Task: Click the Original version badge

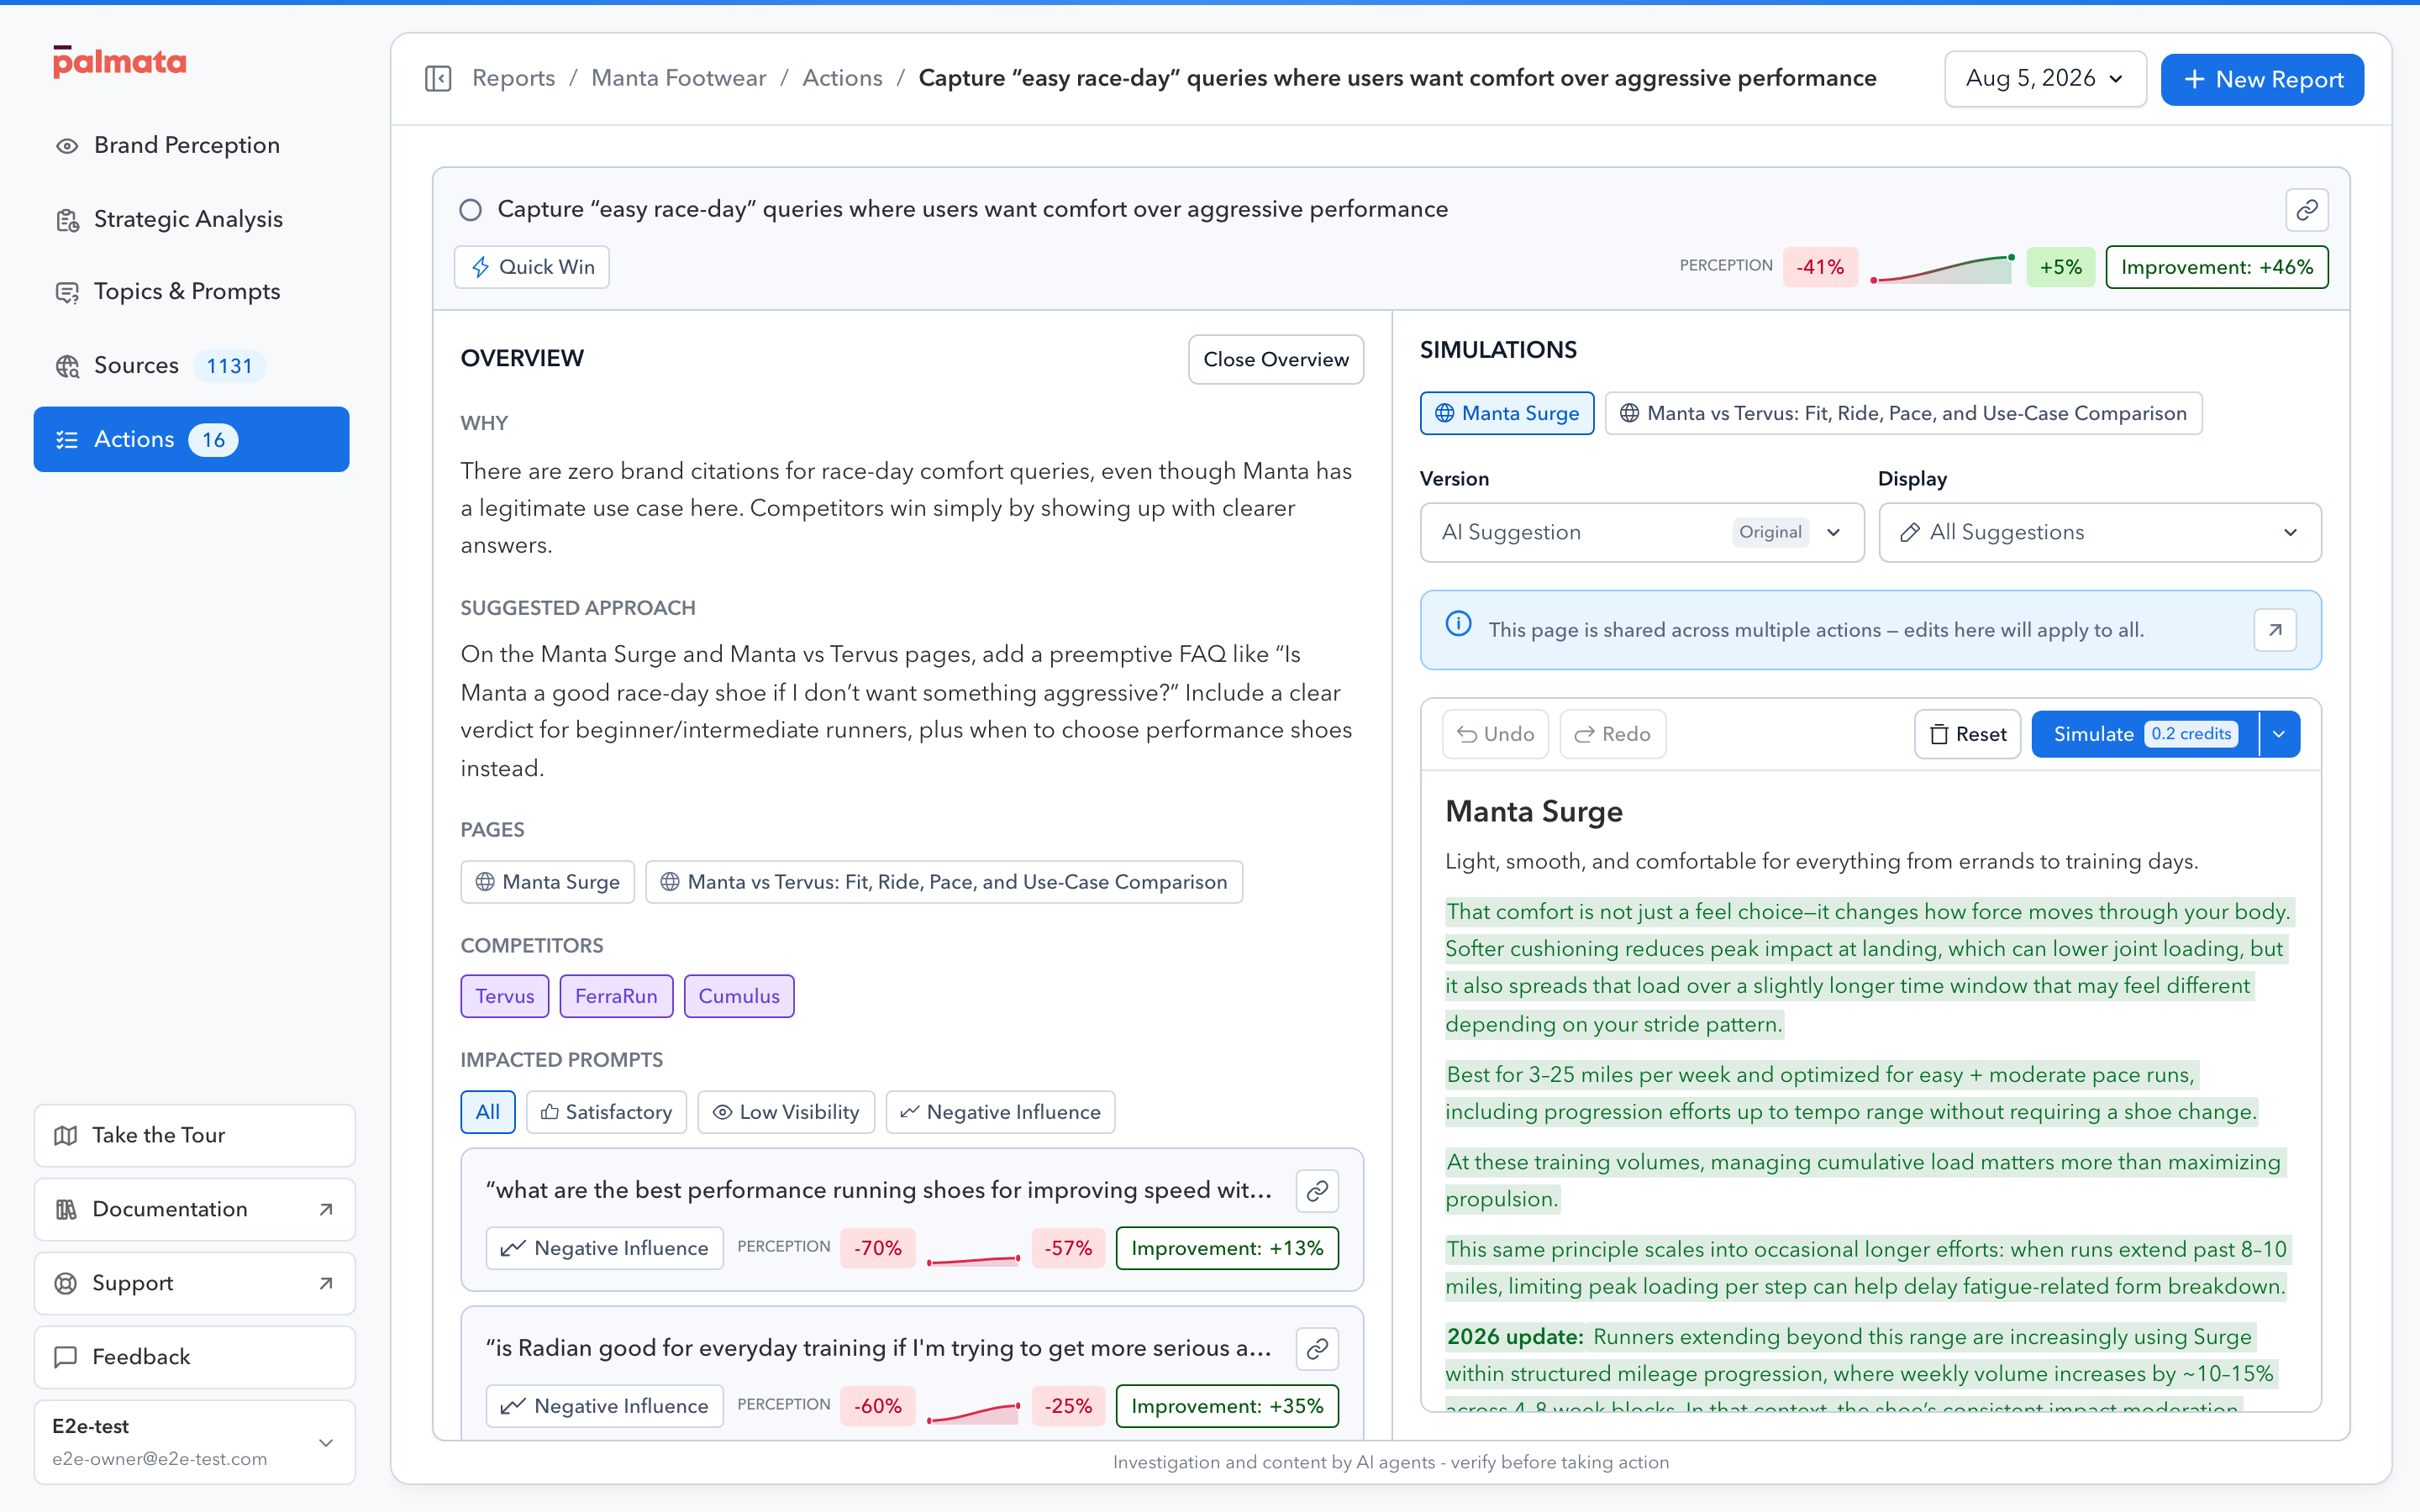Action: coord(1770,532)
